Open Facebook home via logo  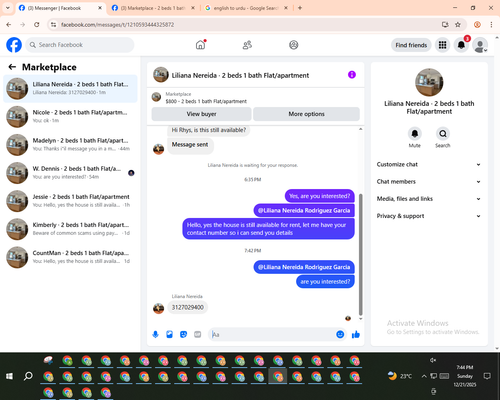tap(14, 45)
